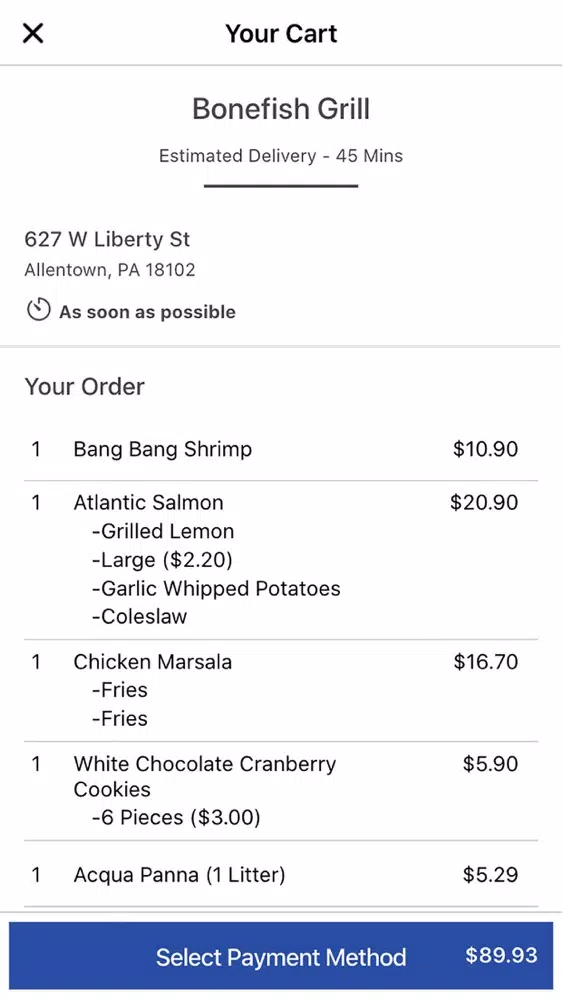Viewport: 563px width, 1000px height.
Task: Open the Atlantic Salmon order item
Action: (x=281, y=560)
